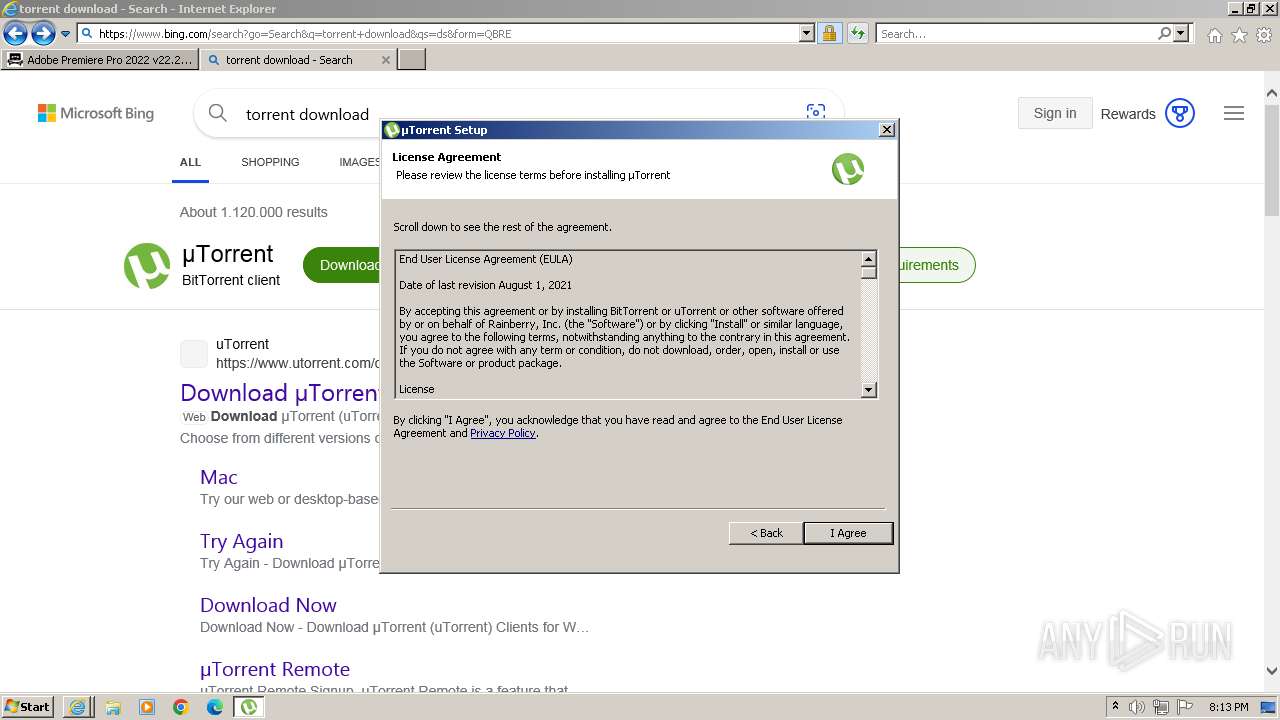Viewport: 1280px width, 720px height.
Task: Open File Explorer from taskbar
Action: pyautogui.click(x=113, y=707)
